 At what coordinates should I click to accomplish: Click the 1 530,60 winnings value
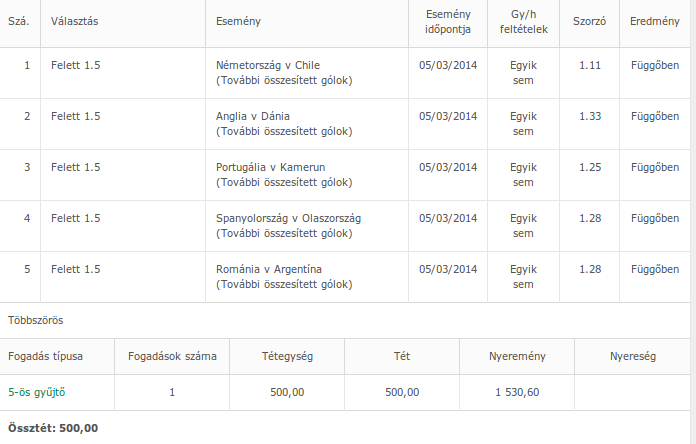click(517, 392)
